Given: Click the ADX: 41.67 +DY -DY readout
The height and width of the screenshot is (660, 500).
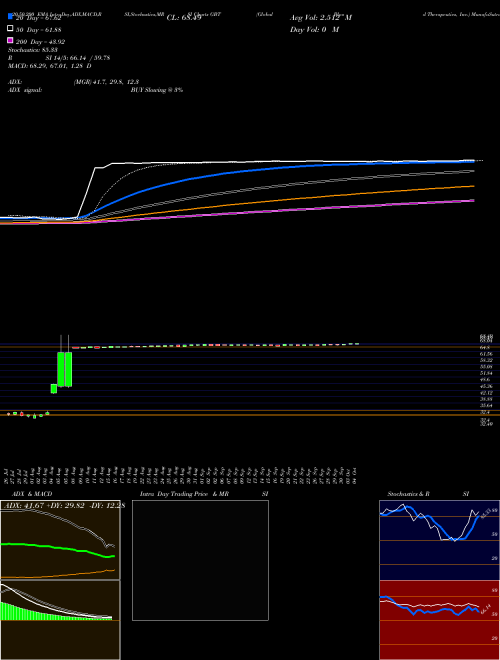Looking at the screenshot, I should tap(64, 506).
